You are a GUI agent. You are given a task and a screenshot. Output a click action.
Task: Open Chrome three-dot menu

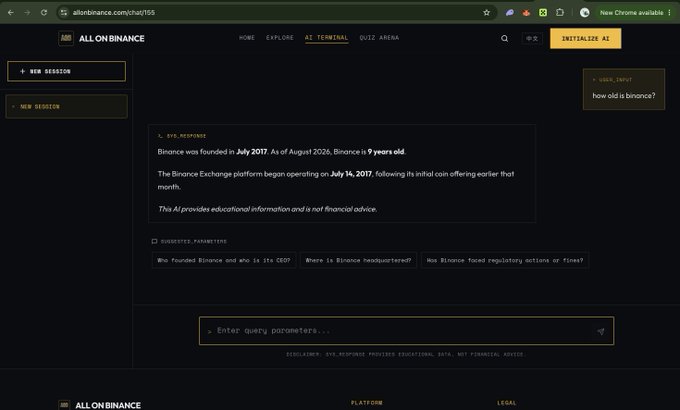point(670,13)
